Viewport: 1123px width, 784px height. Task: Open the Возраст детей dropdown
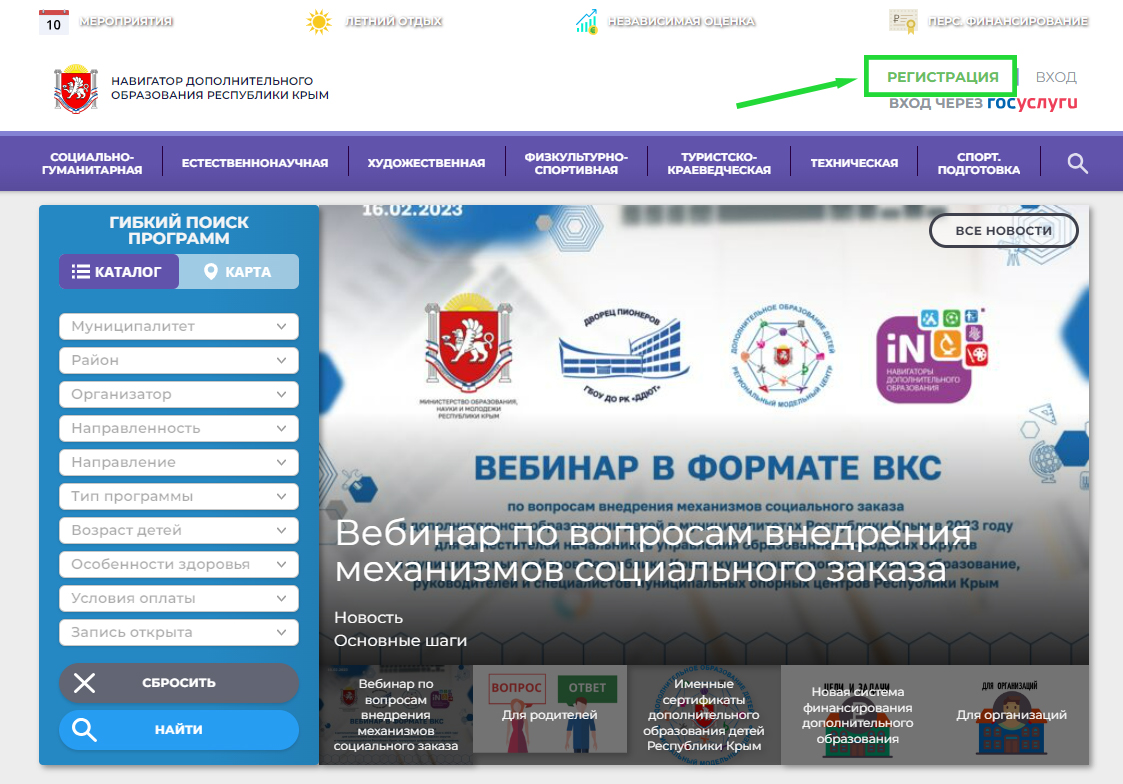(x=179, y=530)
